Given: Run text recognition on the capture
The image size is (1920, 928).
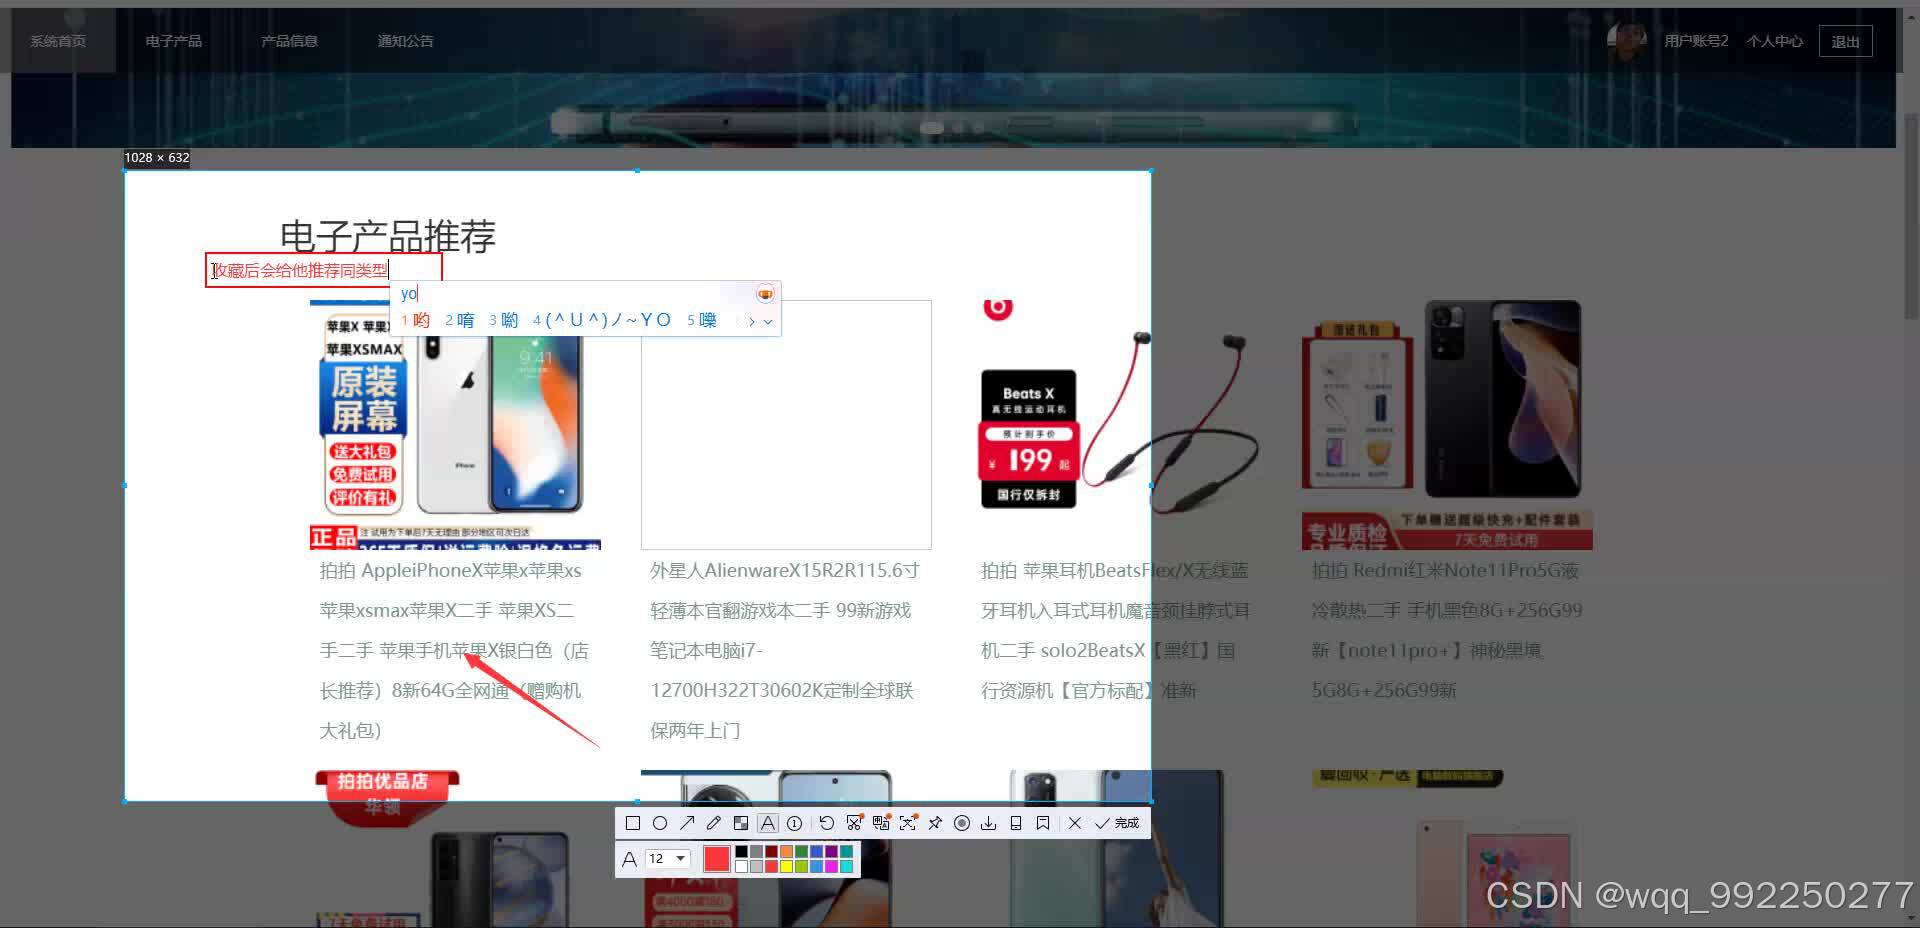Looking at the screenshot, I should click(908, 823).
